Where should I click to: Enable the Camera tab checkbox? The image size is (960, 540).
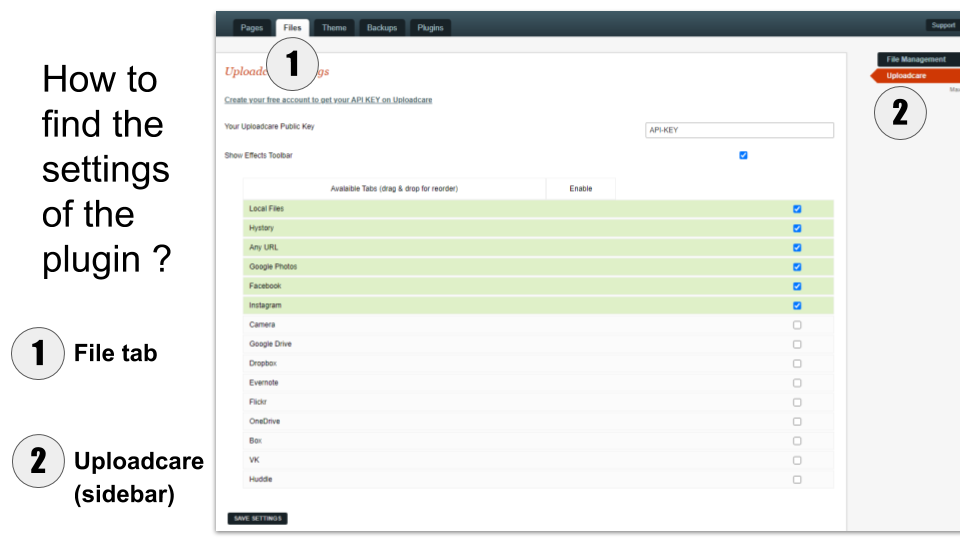click(797, 325)
